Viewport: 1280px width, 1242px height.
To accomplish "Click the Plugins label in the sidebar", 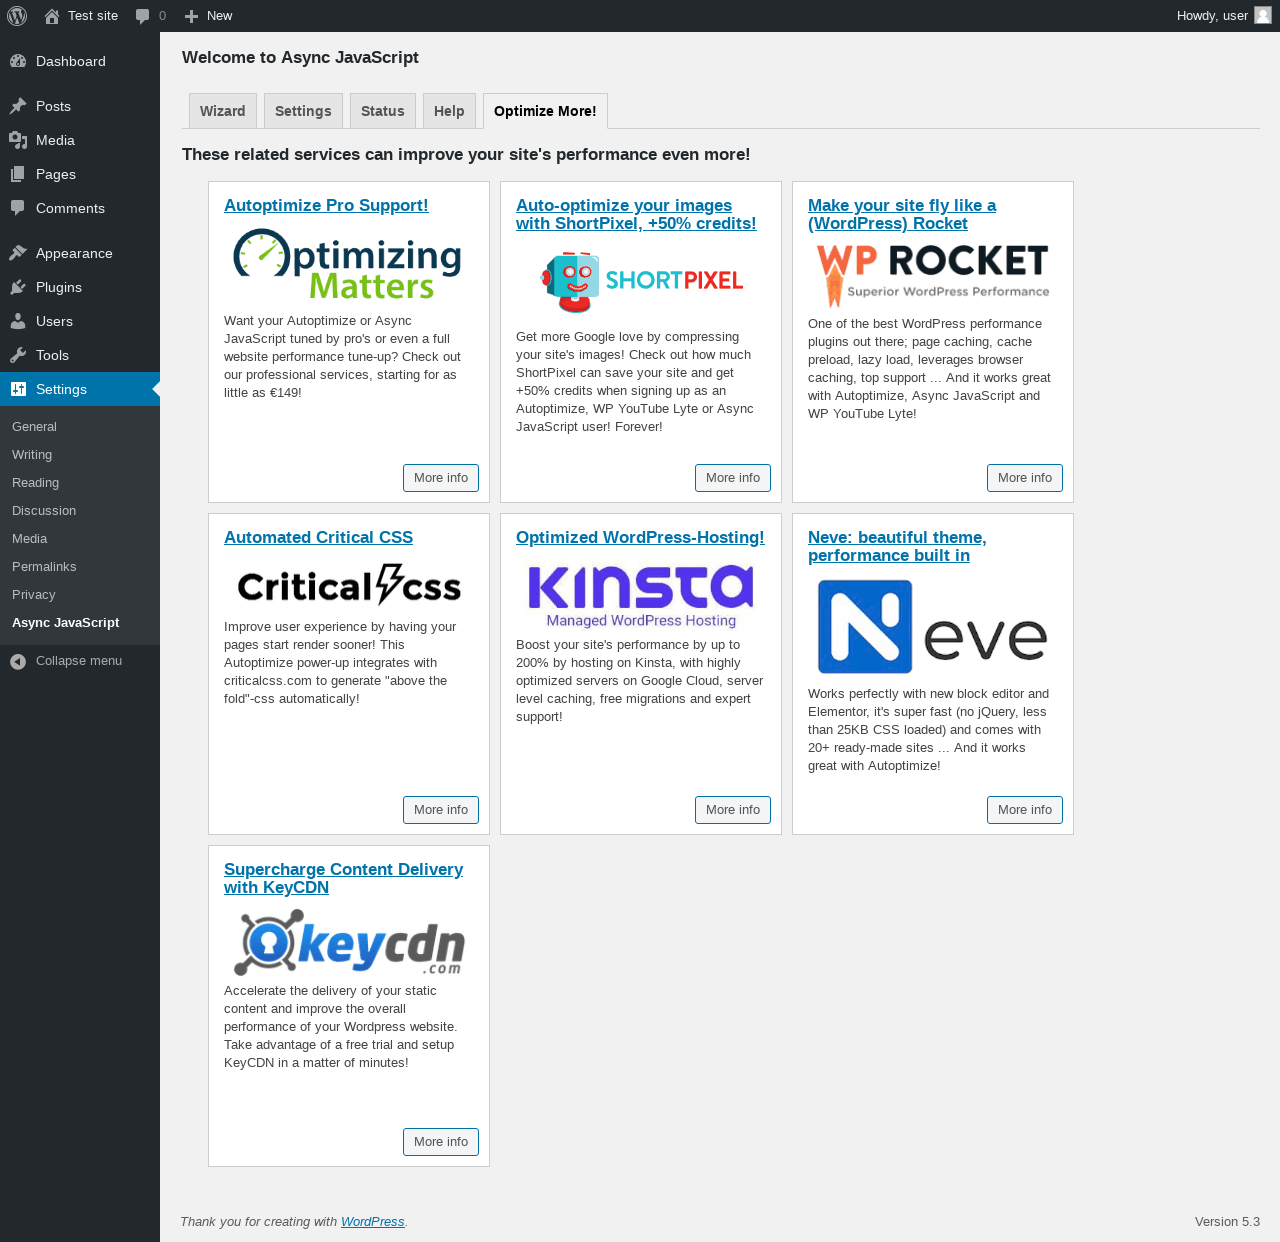I will [x=59, y=287].
